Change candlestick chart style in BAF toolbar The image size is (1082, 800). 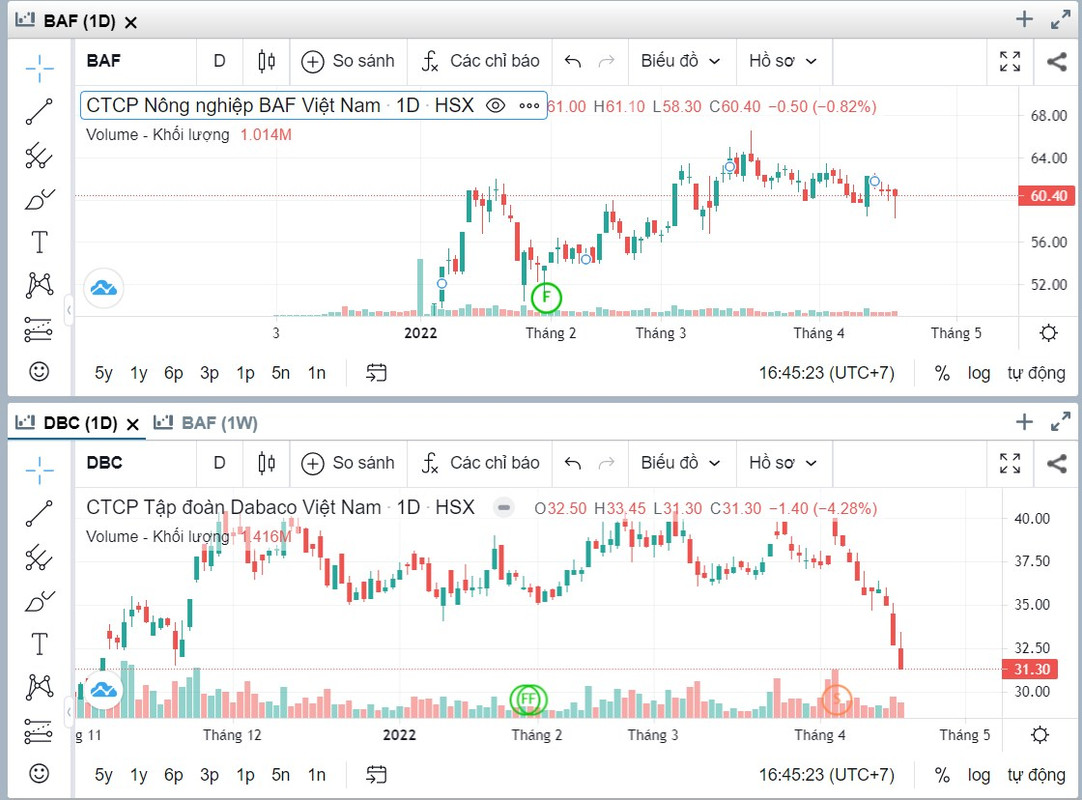pos(266,61)
